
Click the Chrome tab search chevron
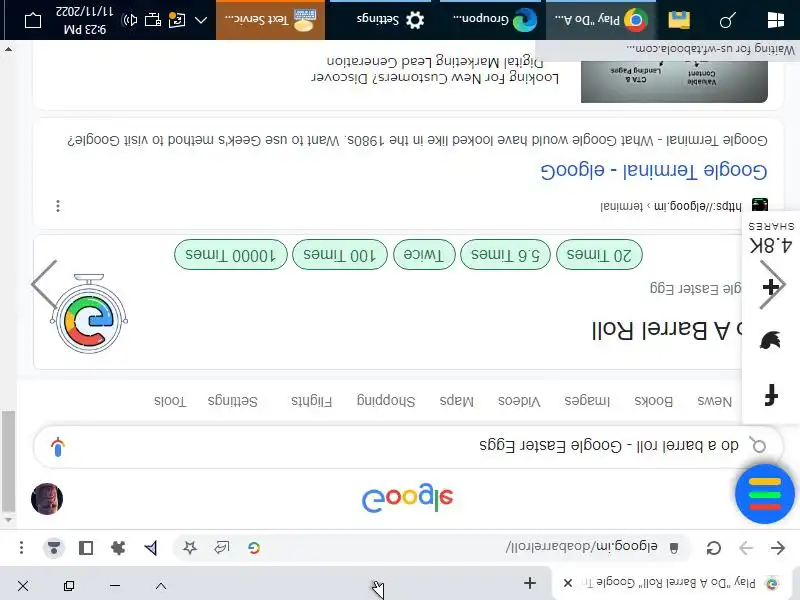161,586
